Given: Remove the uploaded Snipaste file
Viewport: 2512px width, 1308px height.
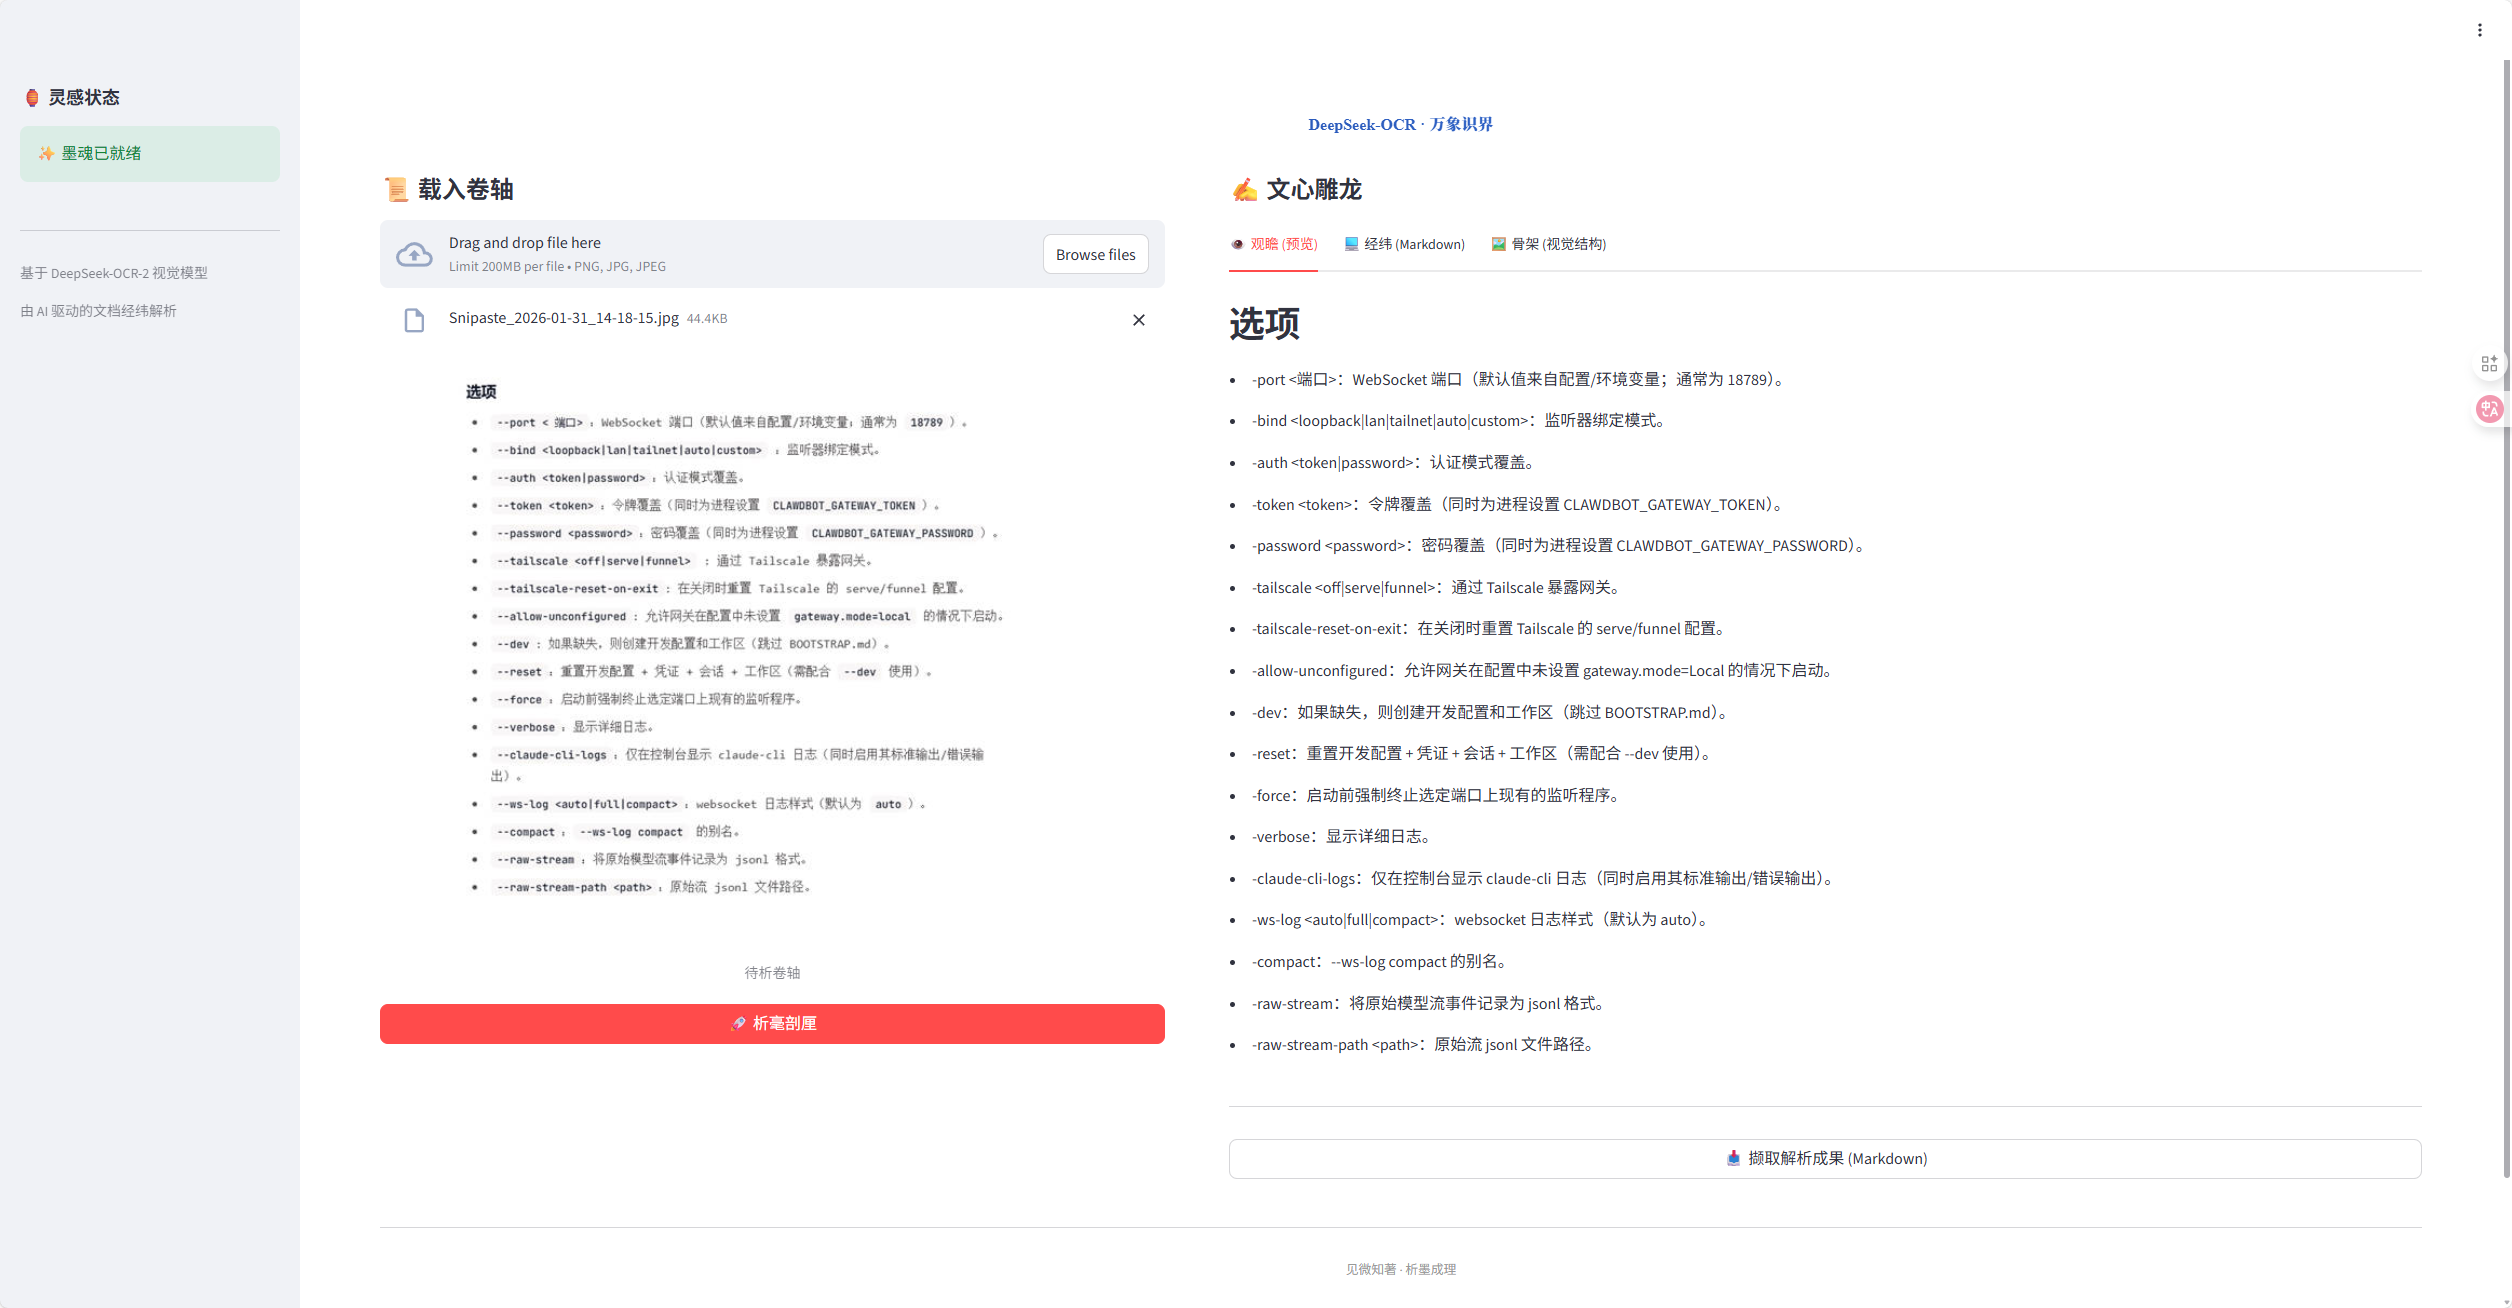Looking at the screenshot, I should pyautogui.click(x=1138, y=320).
